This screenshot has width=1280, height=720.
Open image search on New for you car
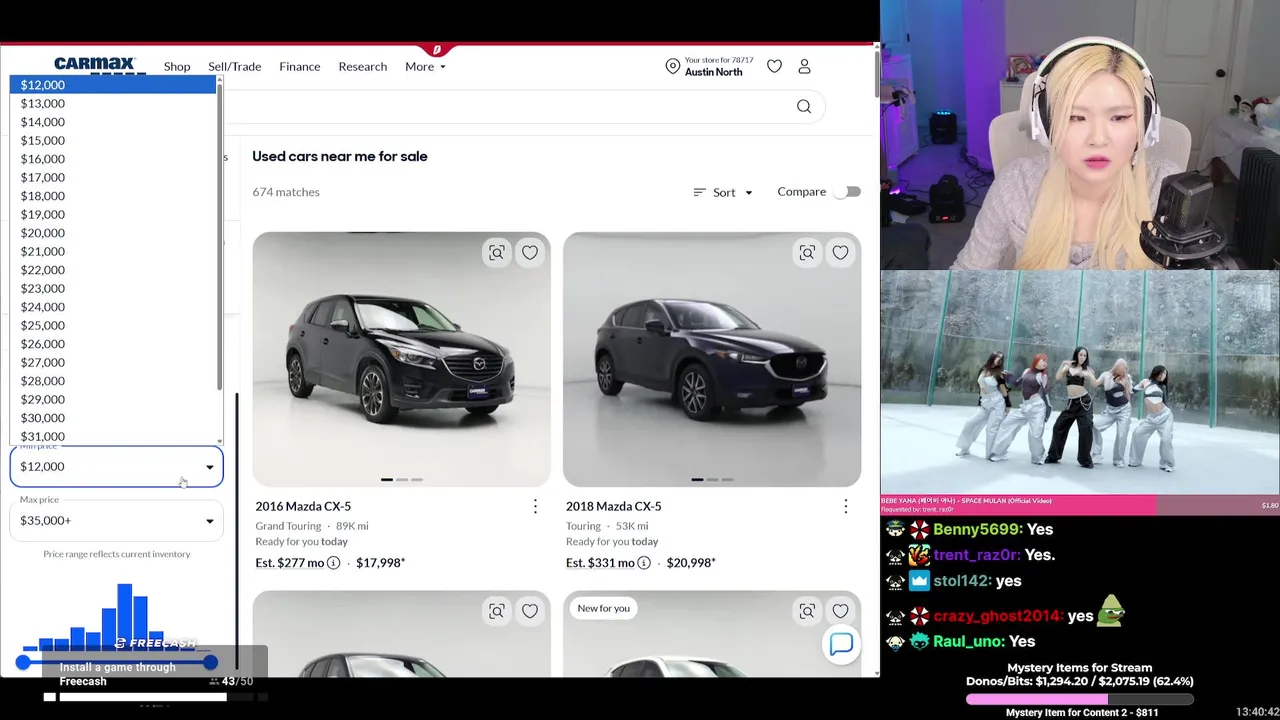pos(807,611)
